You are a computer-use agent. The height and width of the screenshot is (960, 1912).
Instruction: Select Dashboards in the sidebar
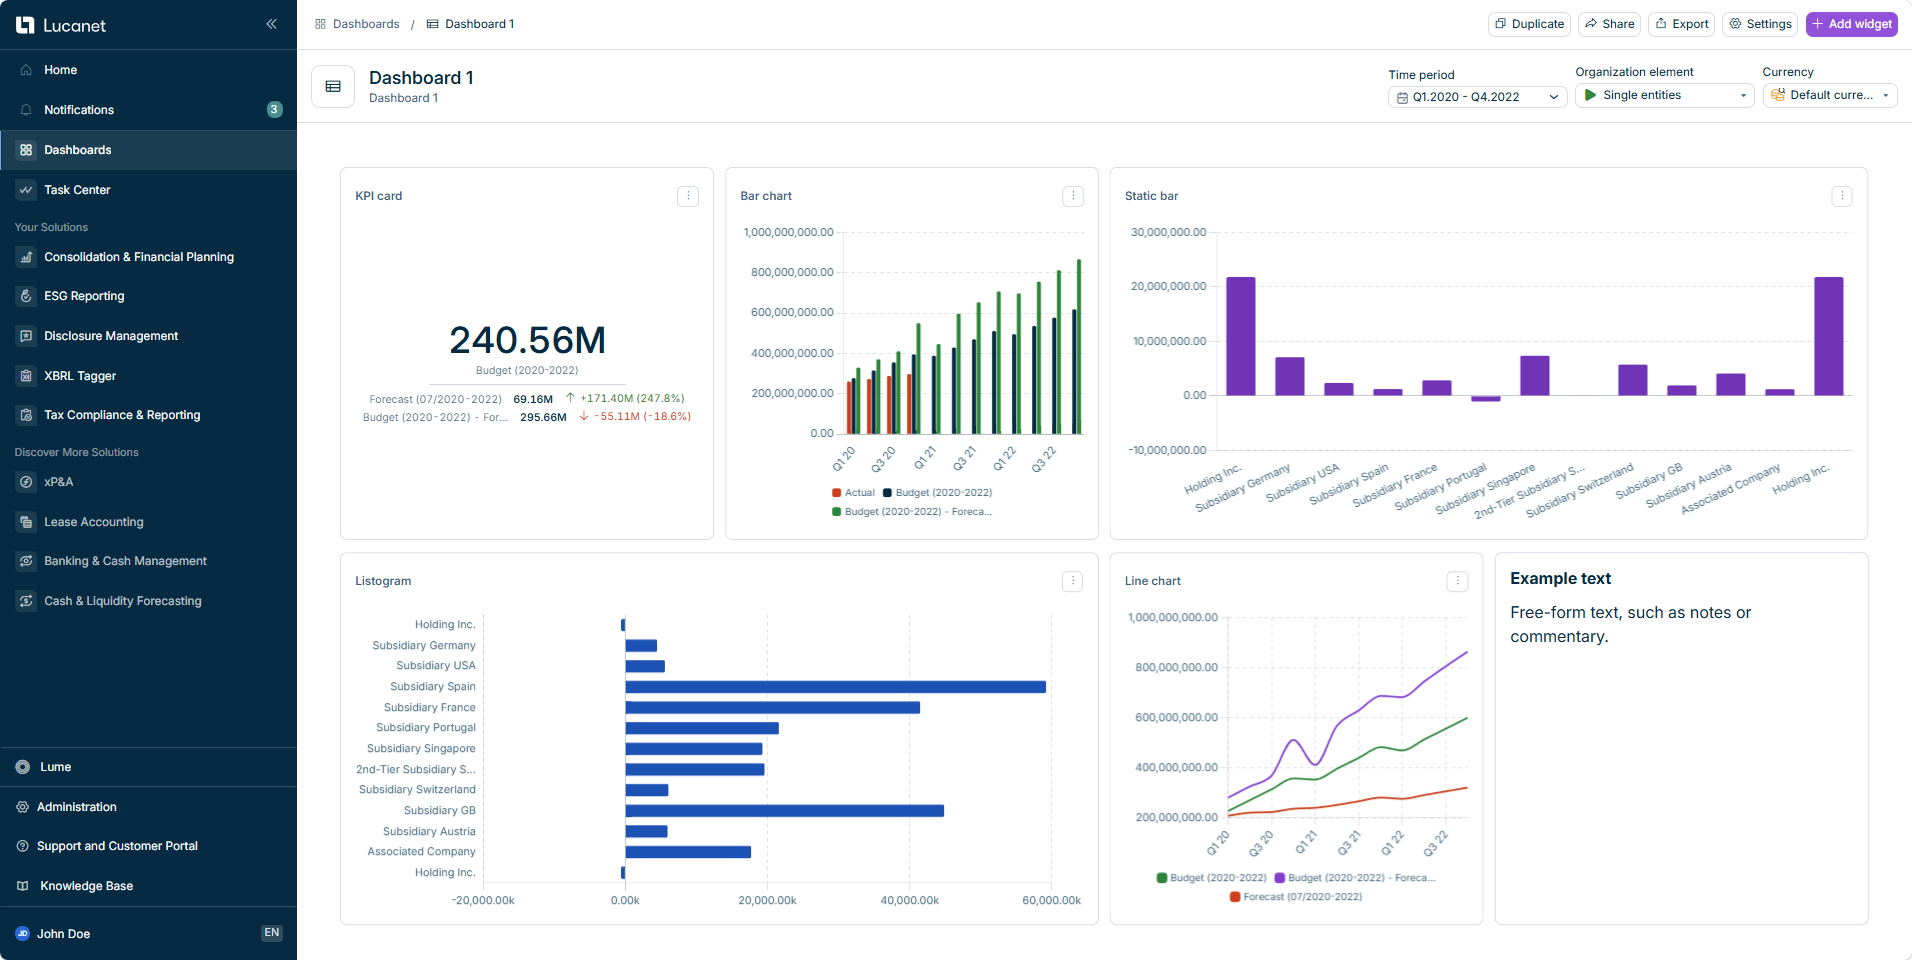(148, 150)
